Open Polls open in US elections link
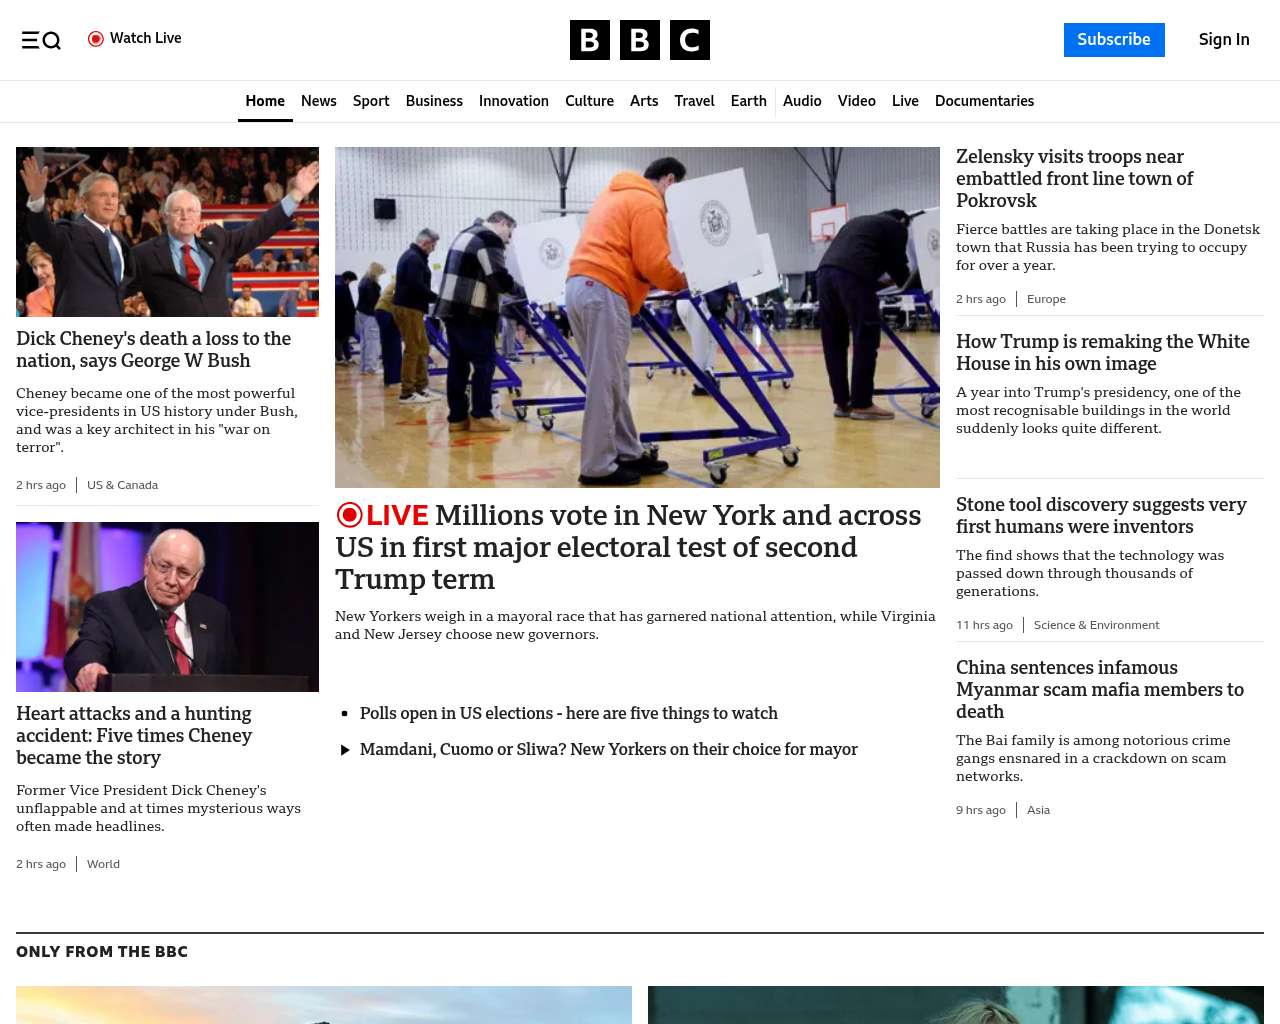Viewport: 1280px width, 1024px height. [x=568, y=713]
